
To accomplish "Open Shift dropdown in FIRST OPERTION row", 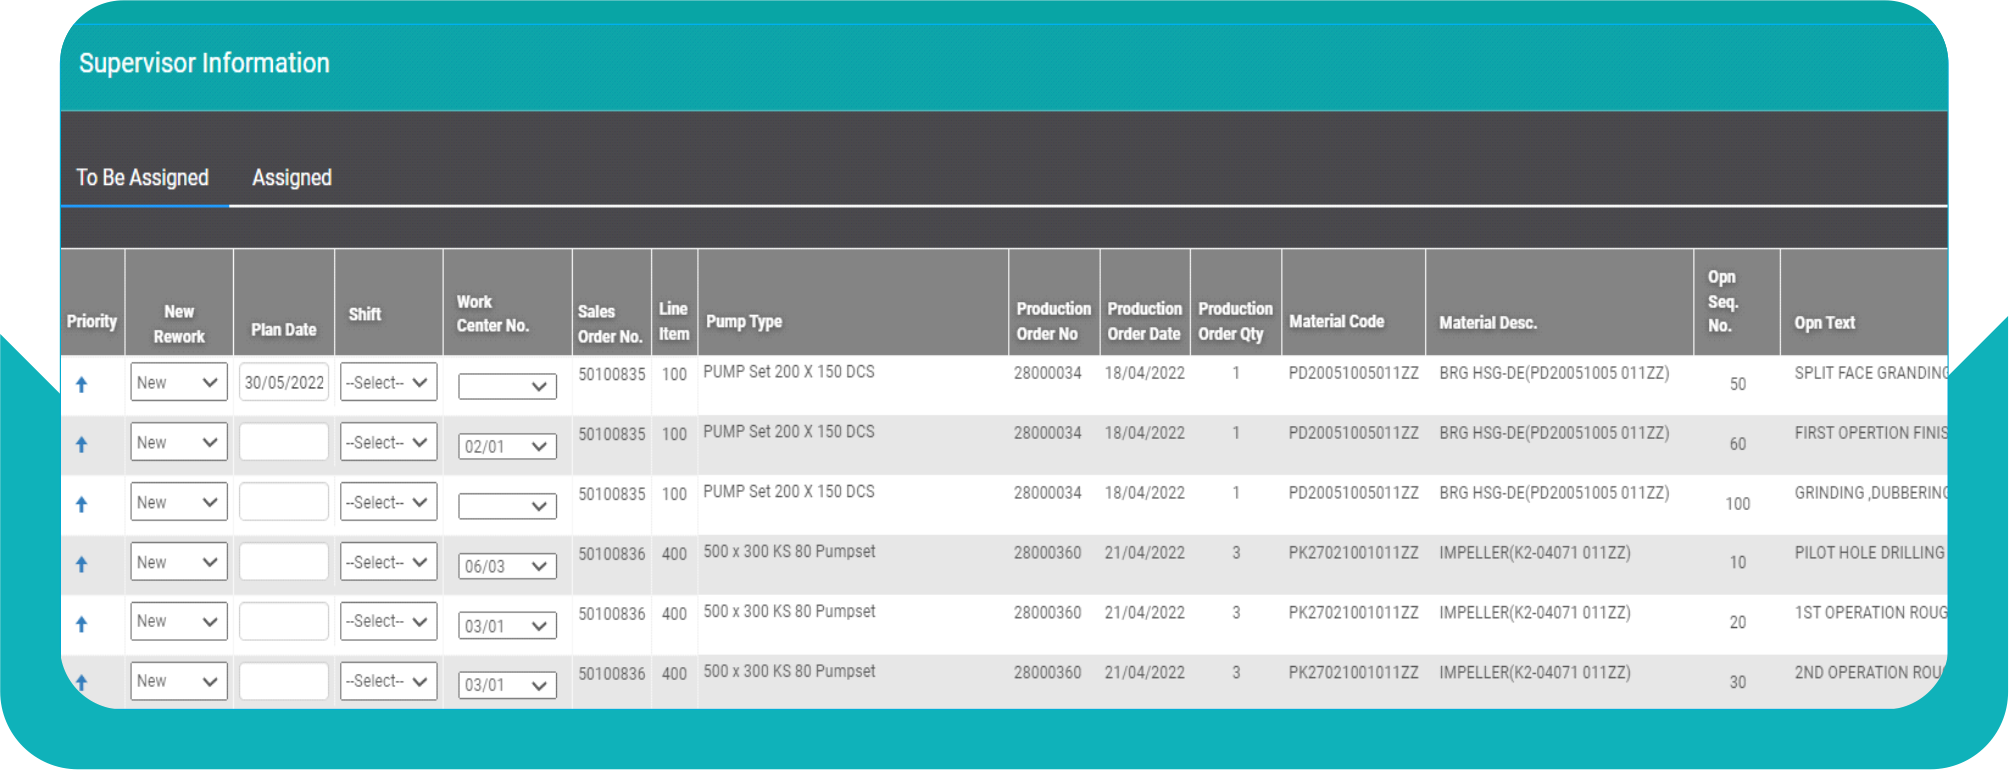I will point(389,442).
